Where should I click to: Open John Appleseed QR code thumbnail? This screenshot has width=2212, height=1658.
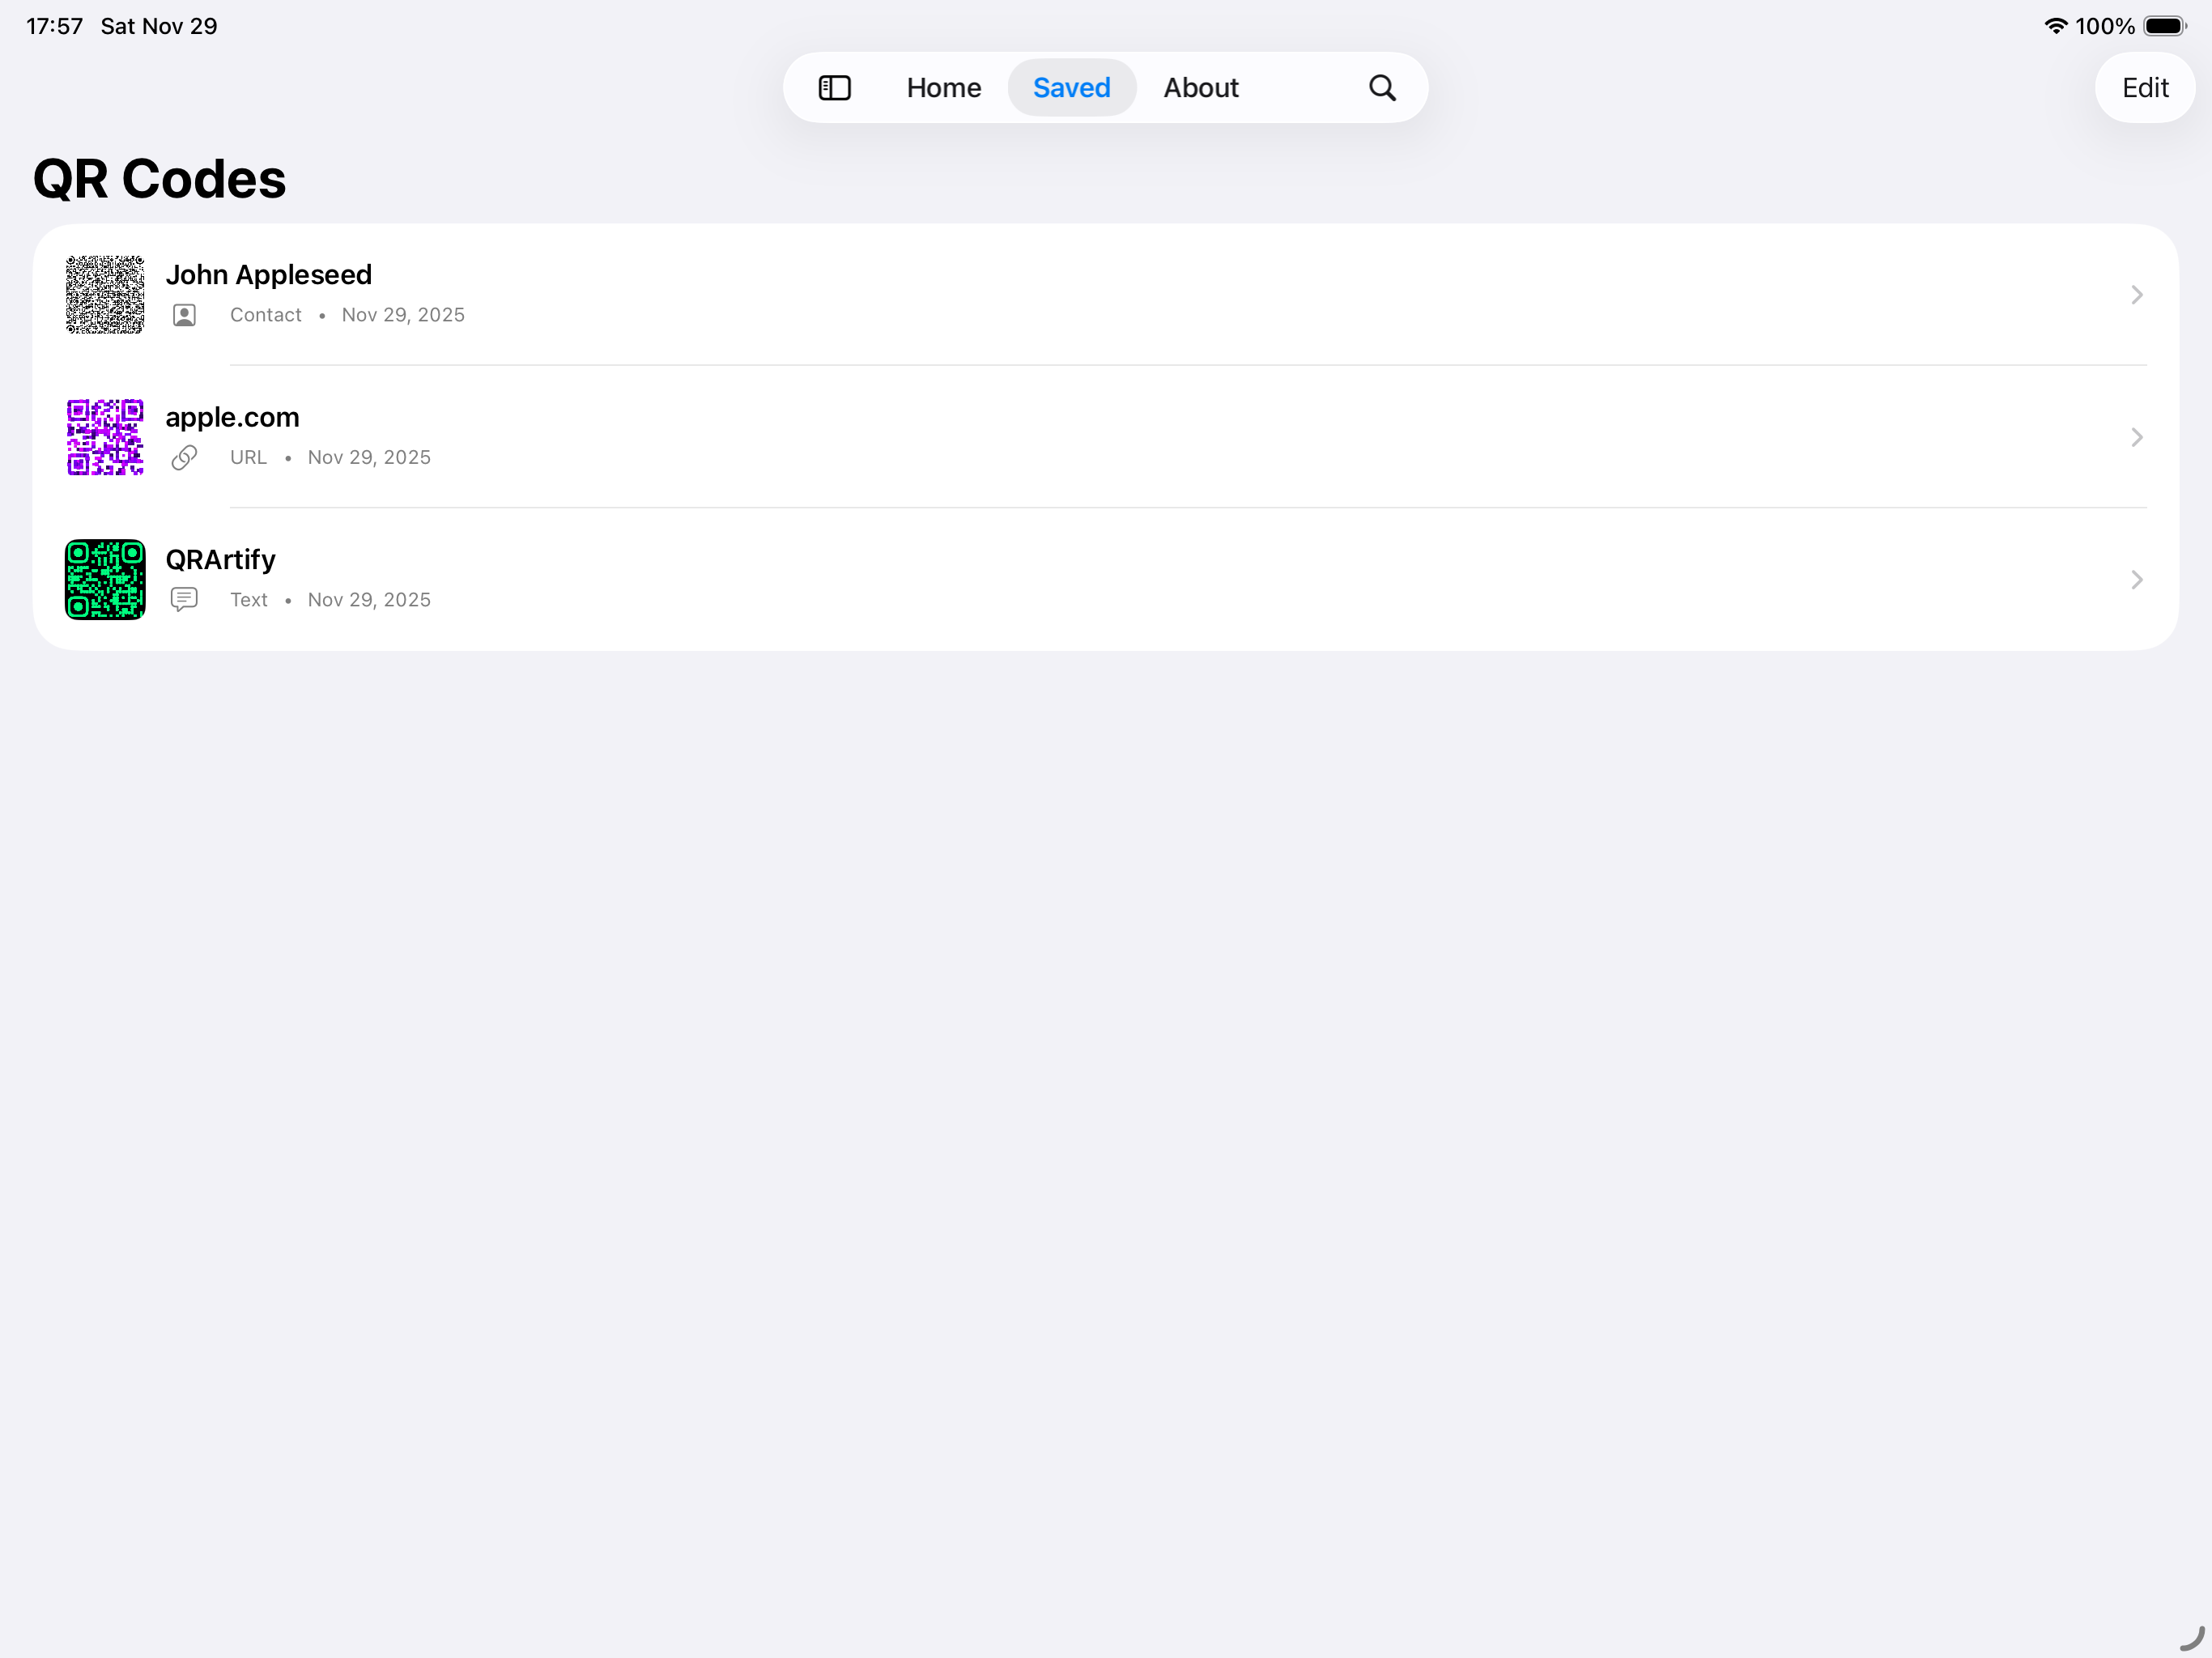click(x=105, y=294)
